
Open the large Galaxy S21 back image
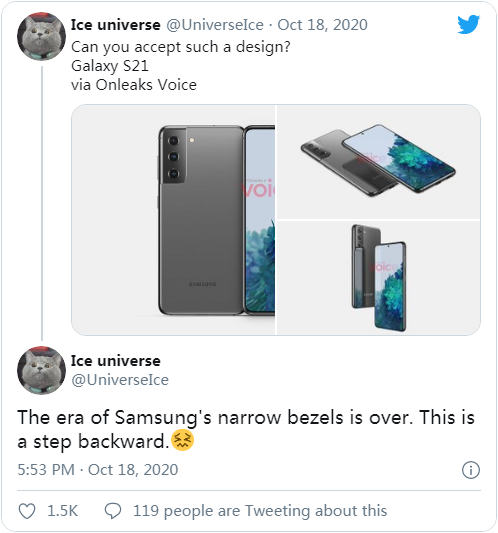click(x=173, y=220)
